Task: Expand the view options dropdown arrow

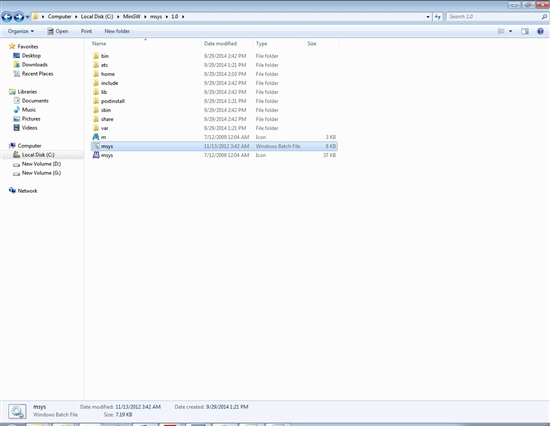Action: click(x=510, y=31)
